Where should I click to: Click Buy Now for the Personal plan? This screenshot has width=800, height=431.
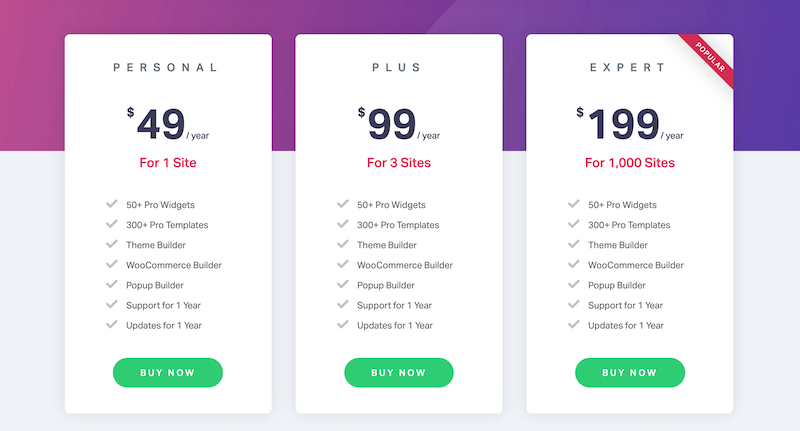(167, 372)
